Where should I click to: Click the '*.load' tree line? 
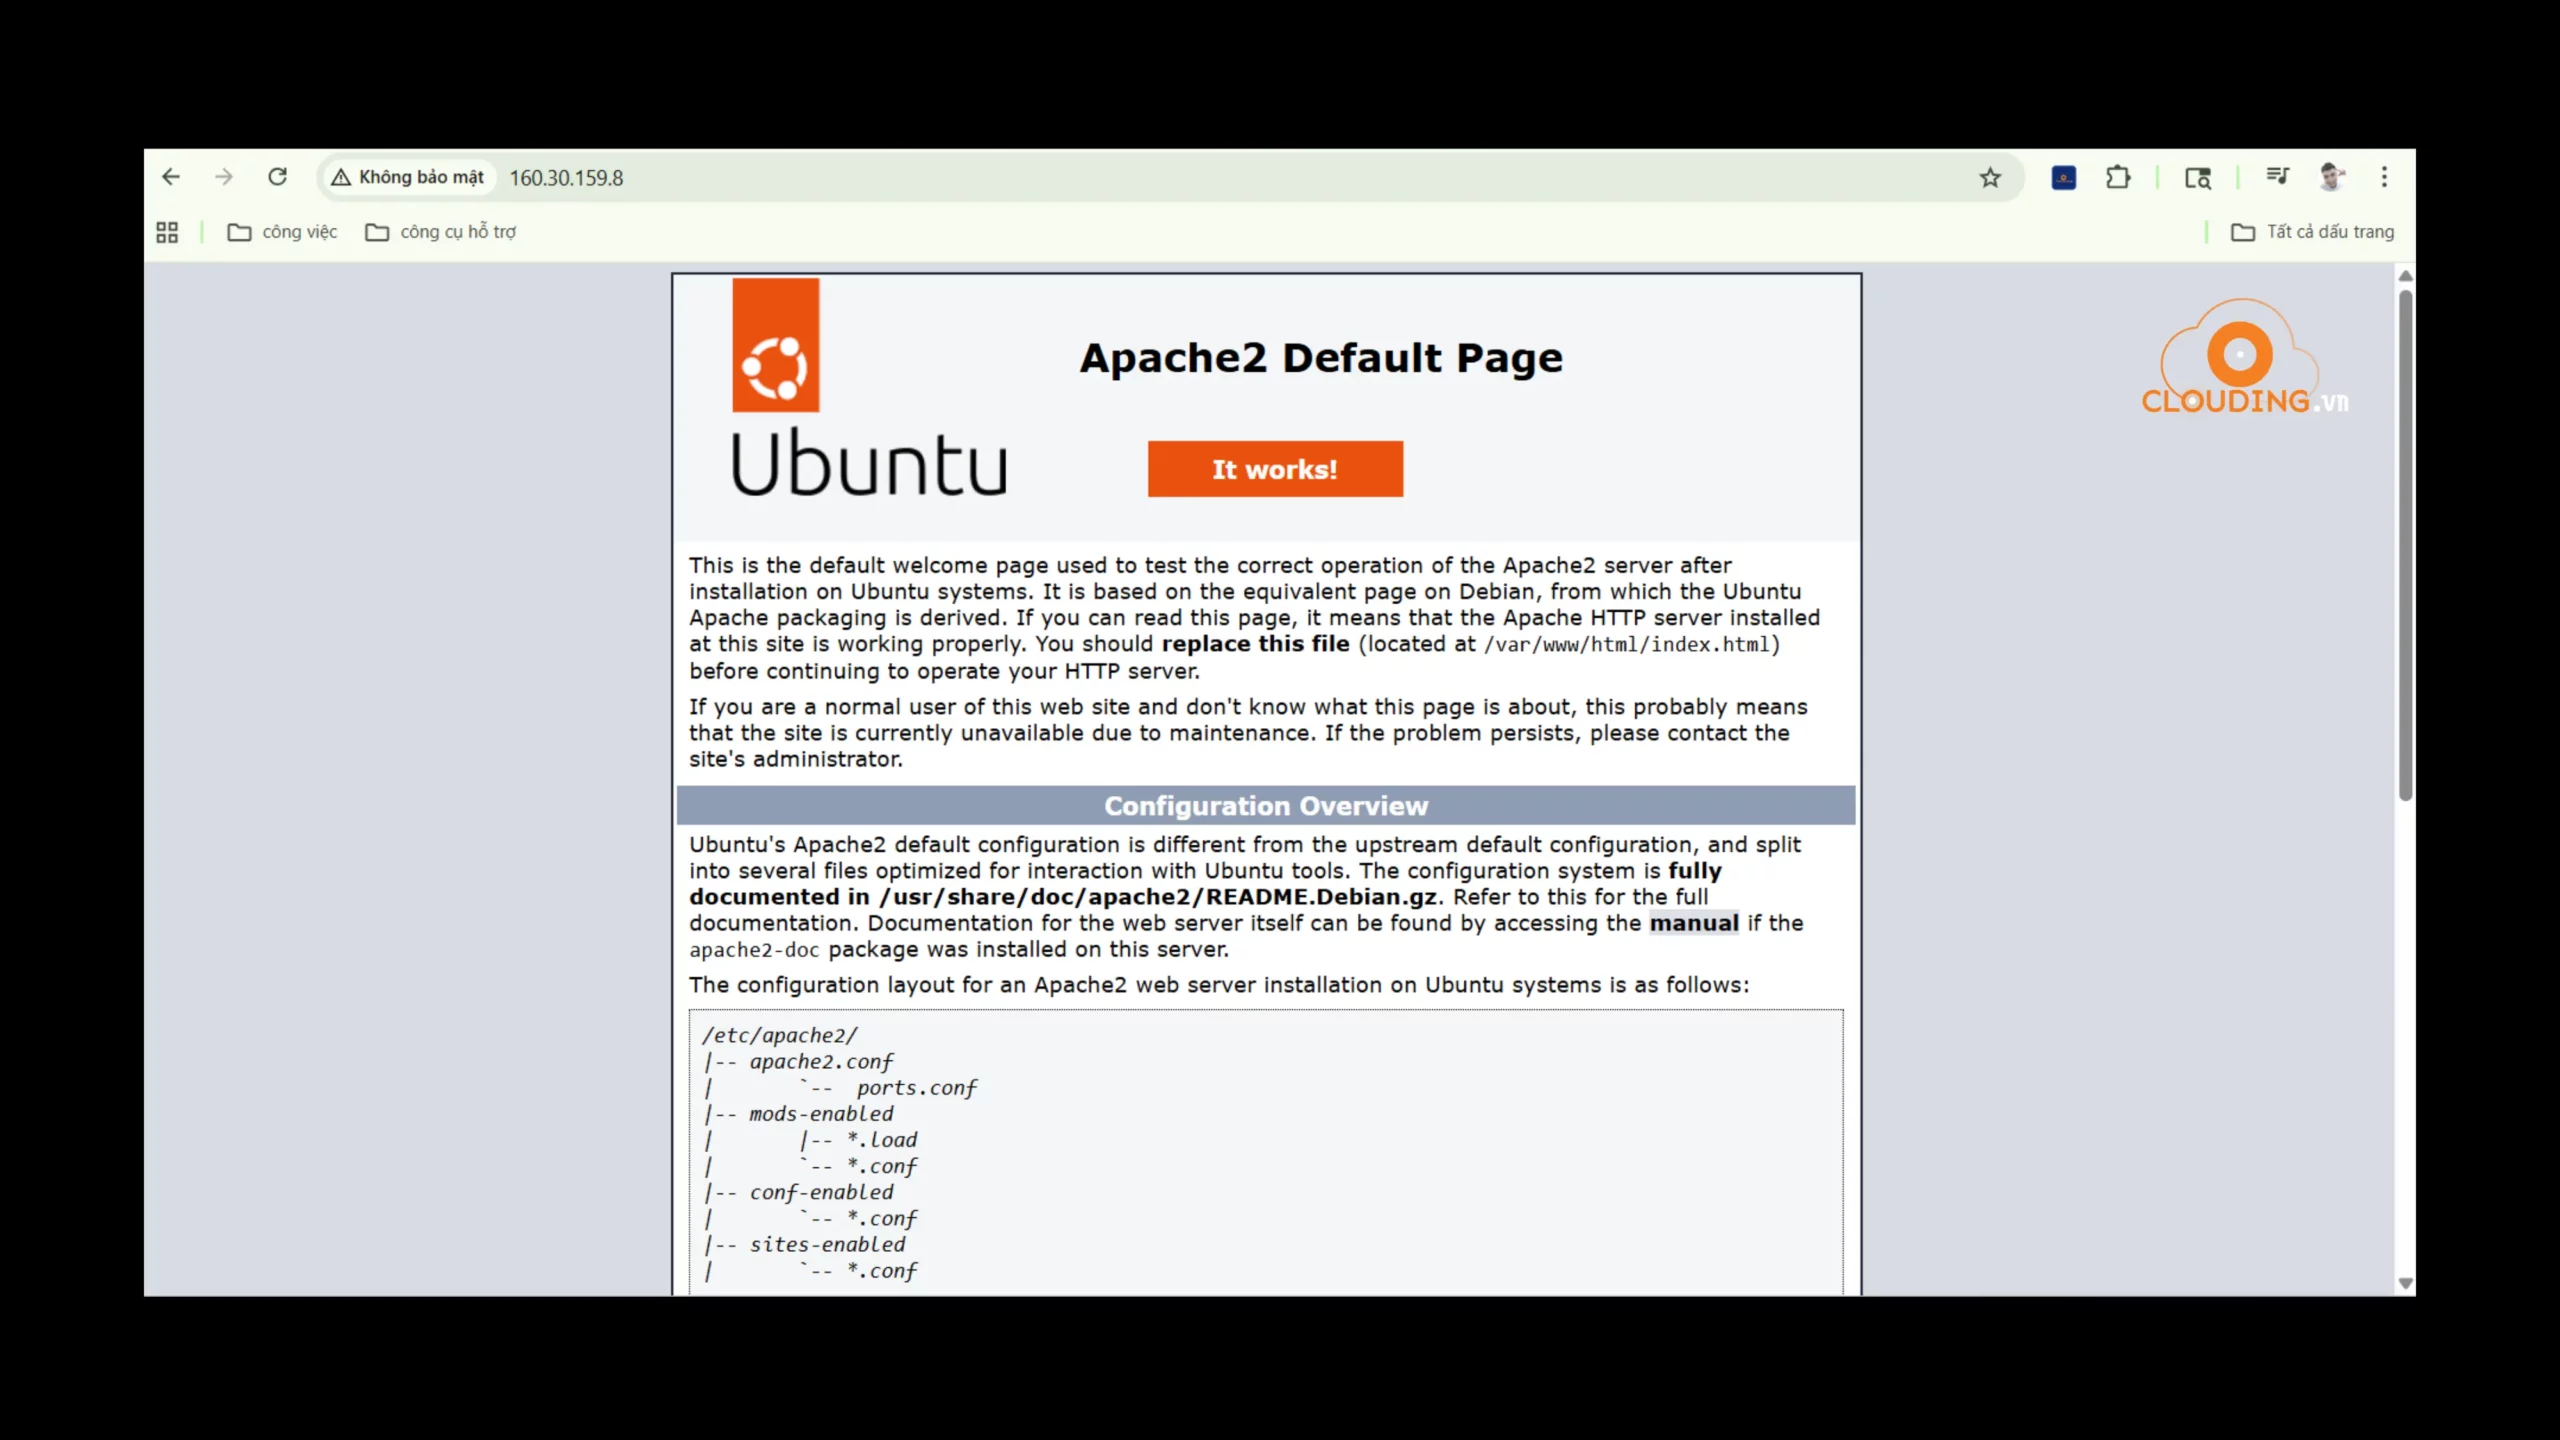tap(882, 1140)
